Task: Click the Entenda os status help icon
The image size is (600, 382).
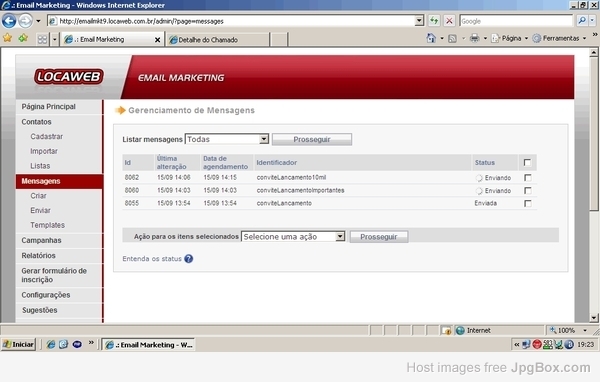Action: pos(189,259)
